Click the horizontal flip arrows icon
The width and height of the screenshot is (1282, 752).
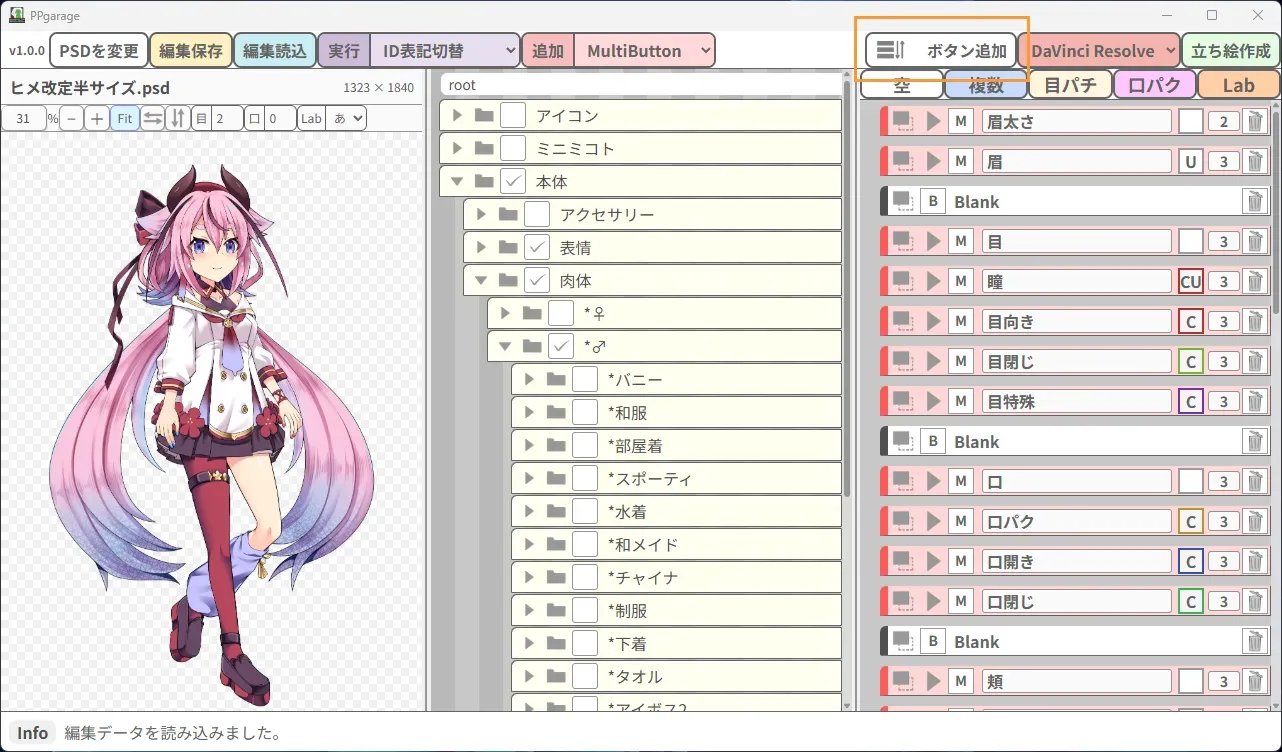[152, 118]
